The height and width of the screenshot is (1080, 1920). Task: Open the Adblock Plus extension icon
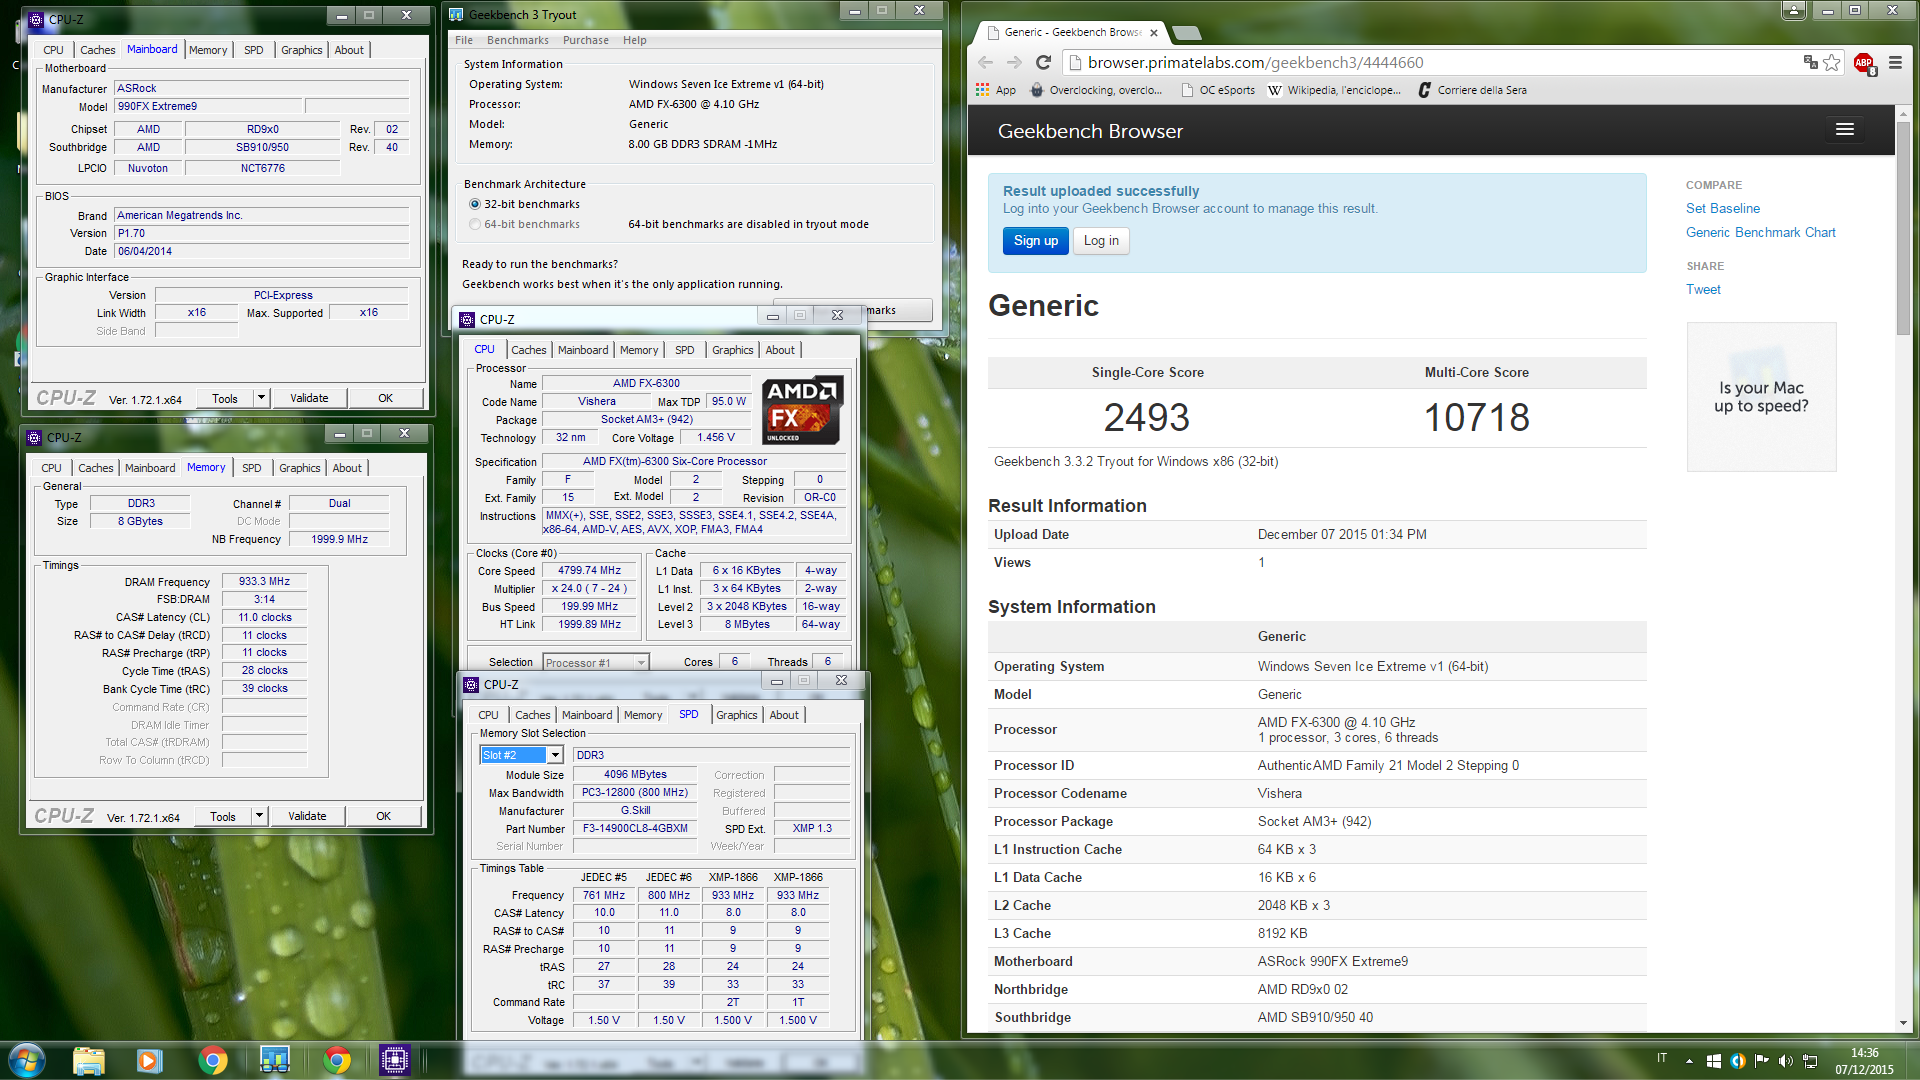point(1864,62)
